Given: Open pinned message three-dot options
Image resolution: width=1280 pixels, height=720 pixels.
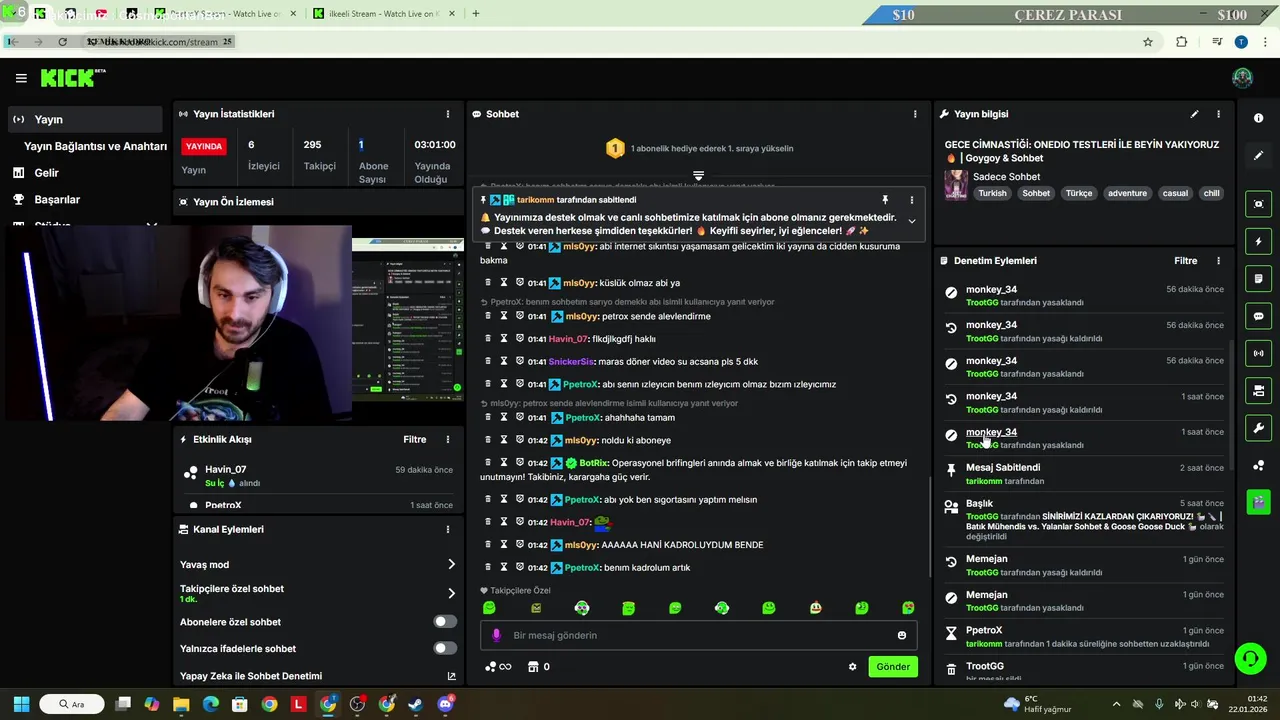Looking at the screenshot, I should tap(911, 200).
